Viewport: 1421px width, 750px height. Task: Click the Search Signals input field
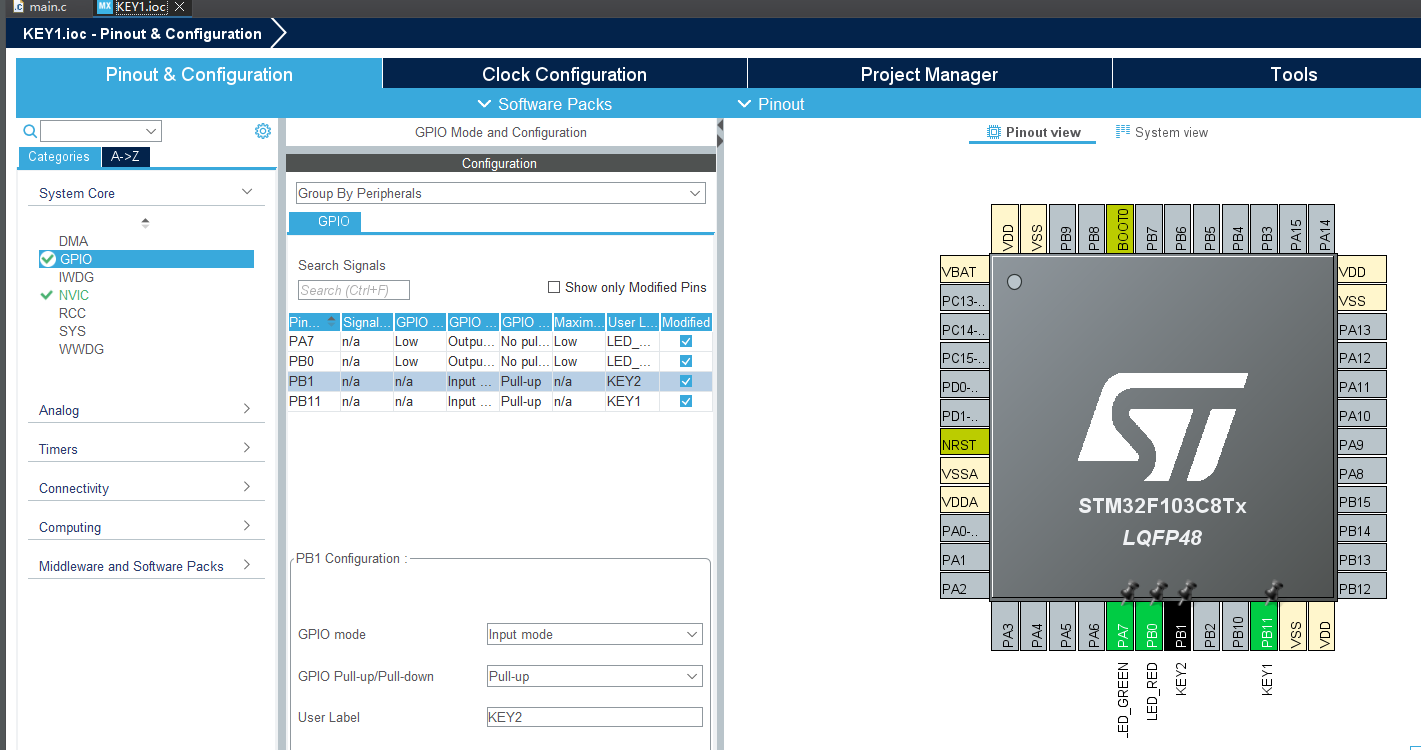(x=354, y=290)
